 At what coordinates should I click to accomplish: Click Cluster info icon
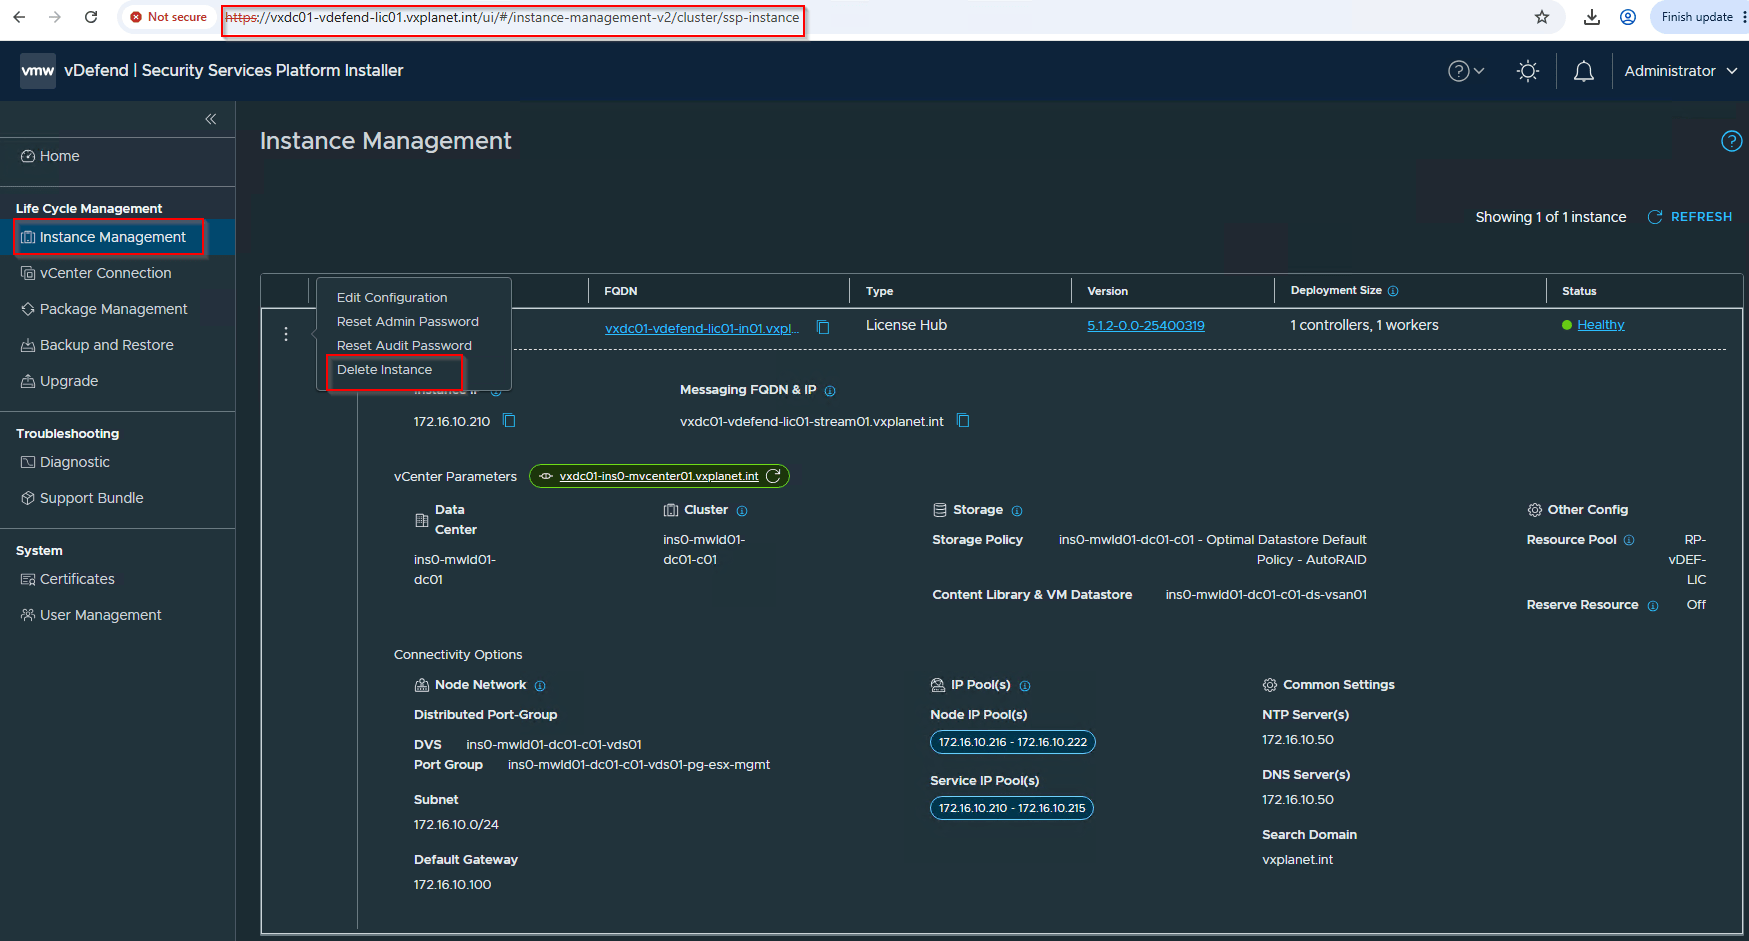click(x=742, y=511)
